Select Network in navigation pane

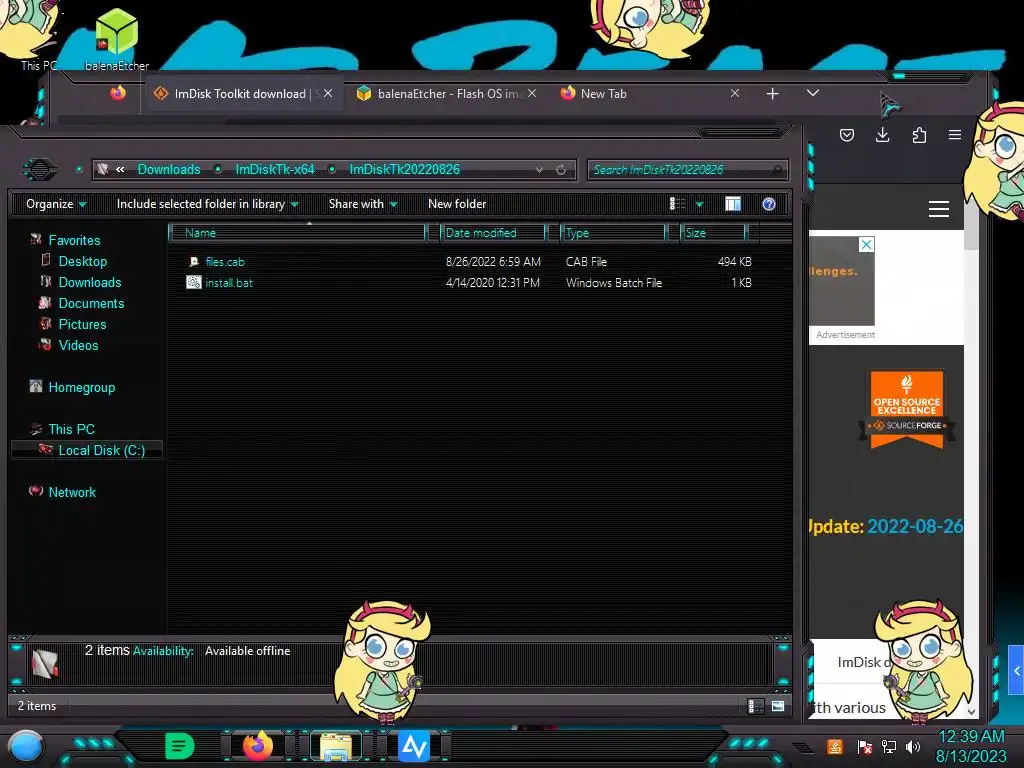[x=72, y=492]
